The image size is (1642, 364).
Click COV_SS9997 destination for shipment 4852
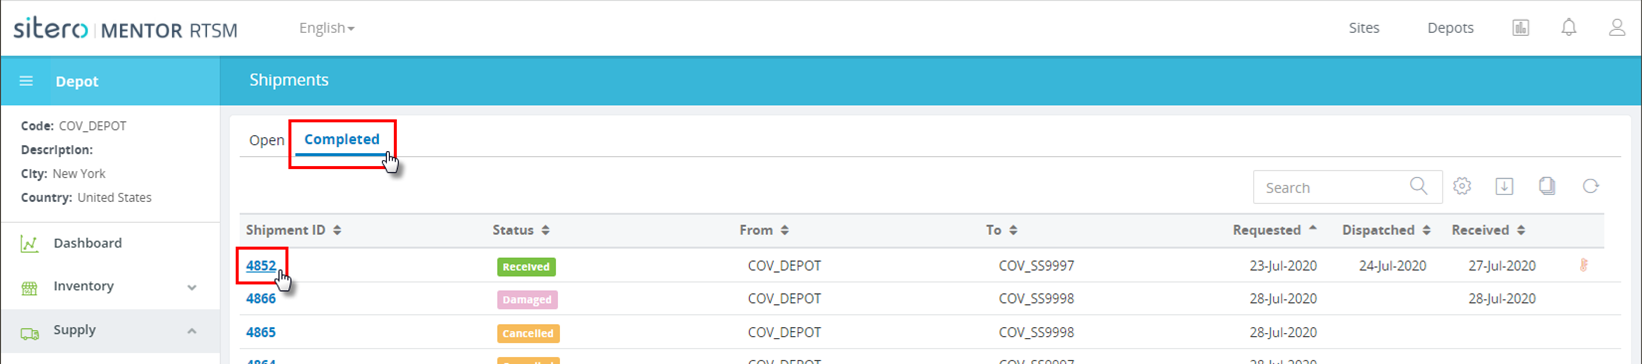tap(1036, 266)
